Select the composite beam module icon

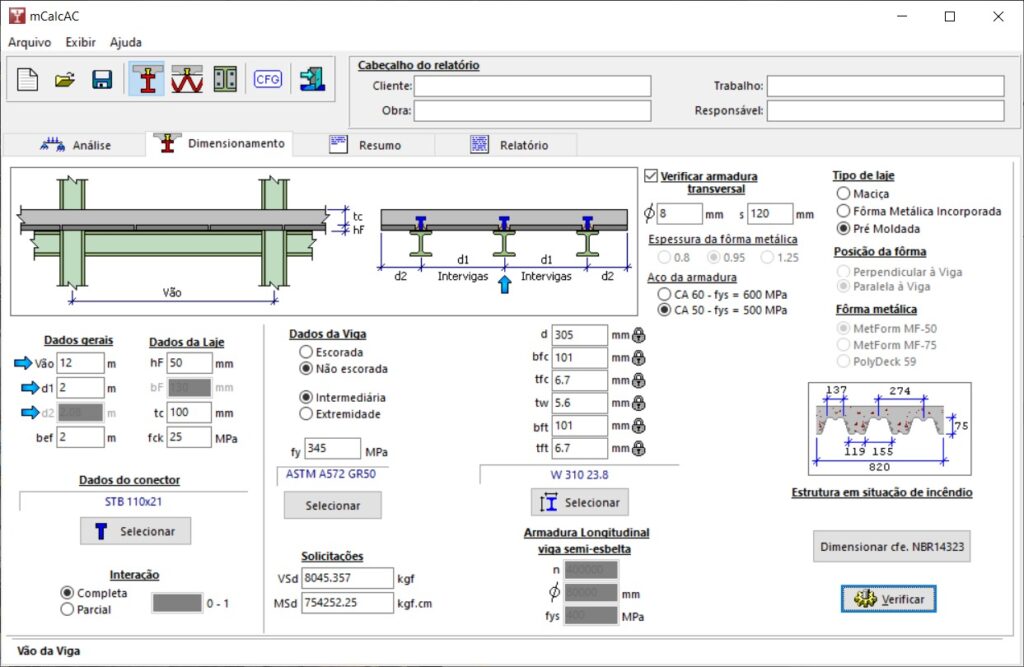pyautogui.click(x=148, y=80)
